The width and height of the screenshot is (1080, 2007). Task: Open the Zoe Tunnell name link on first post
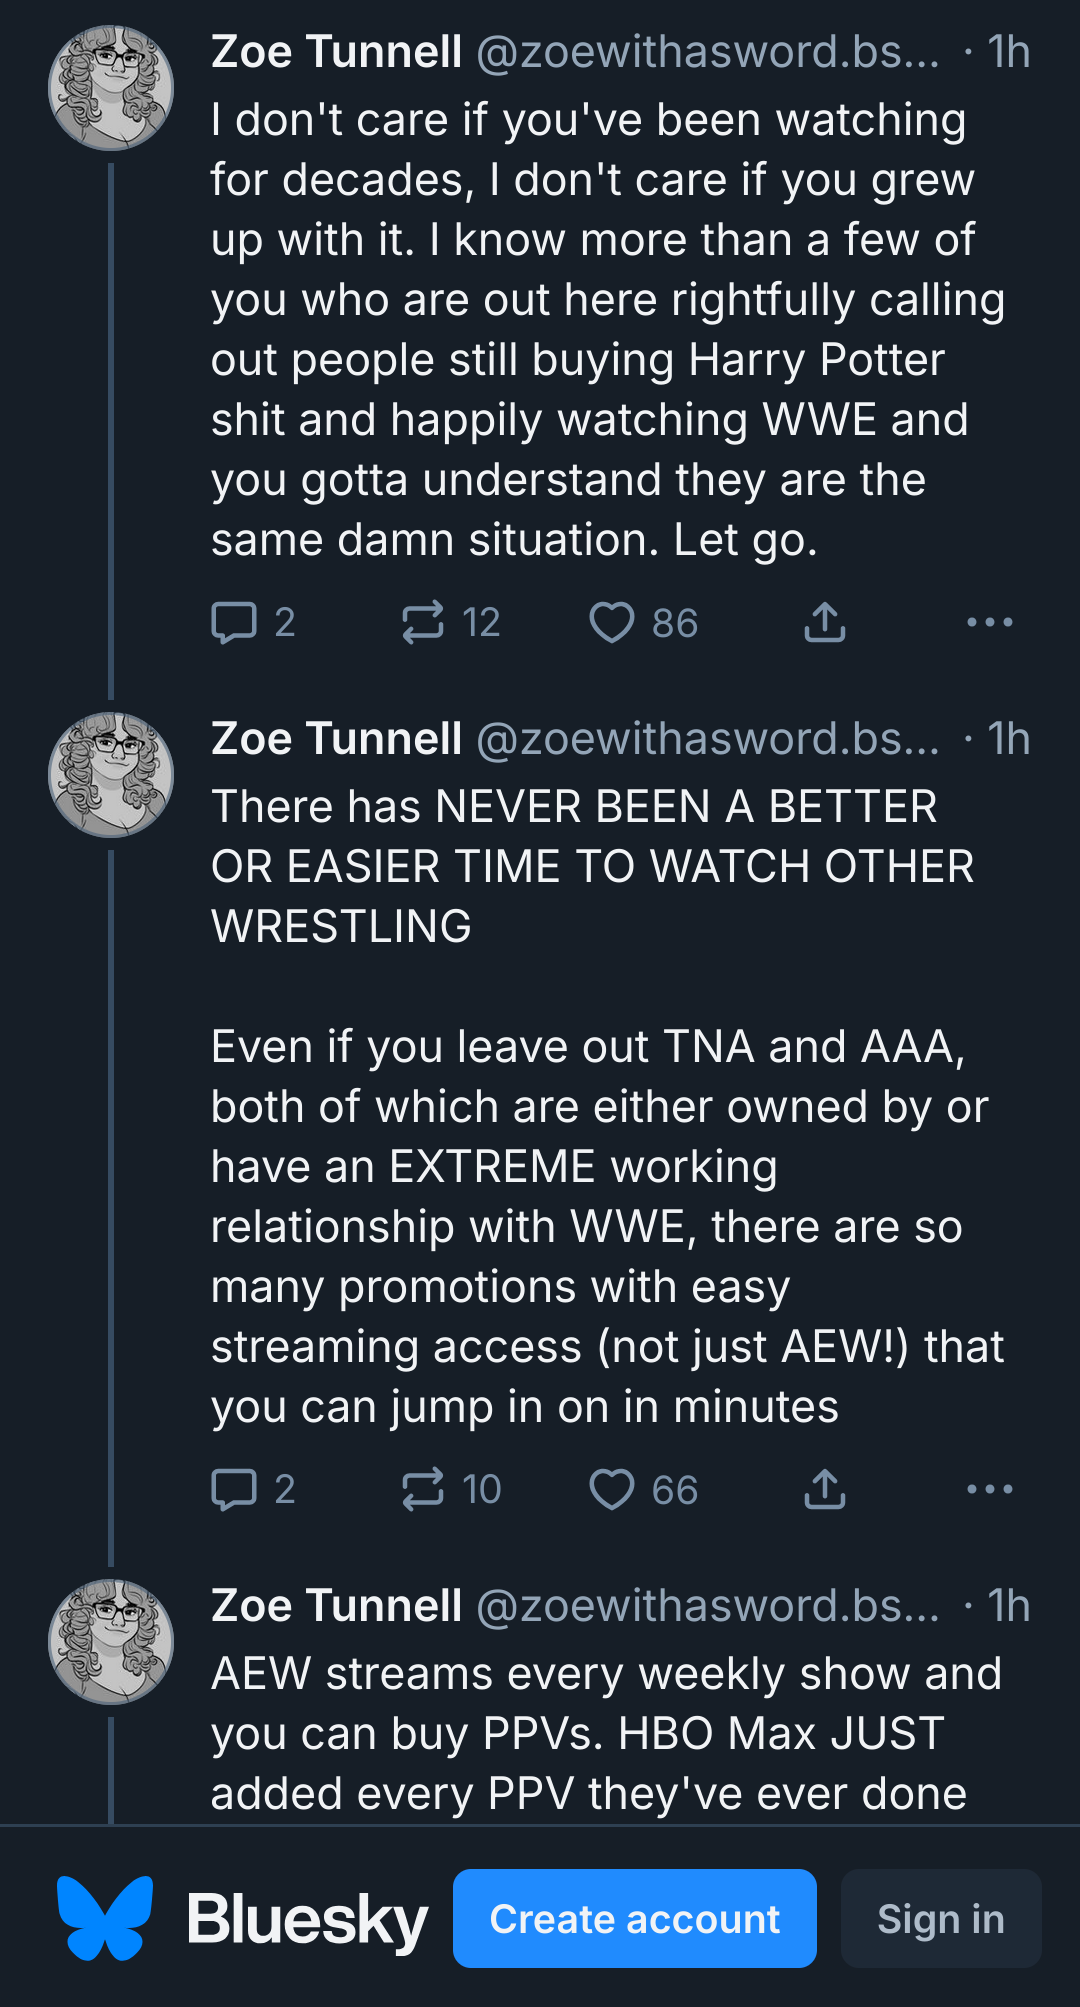click(x=336, y=52)
